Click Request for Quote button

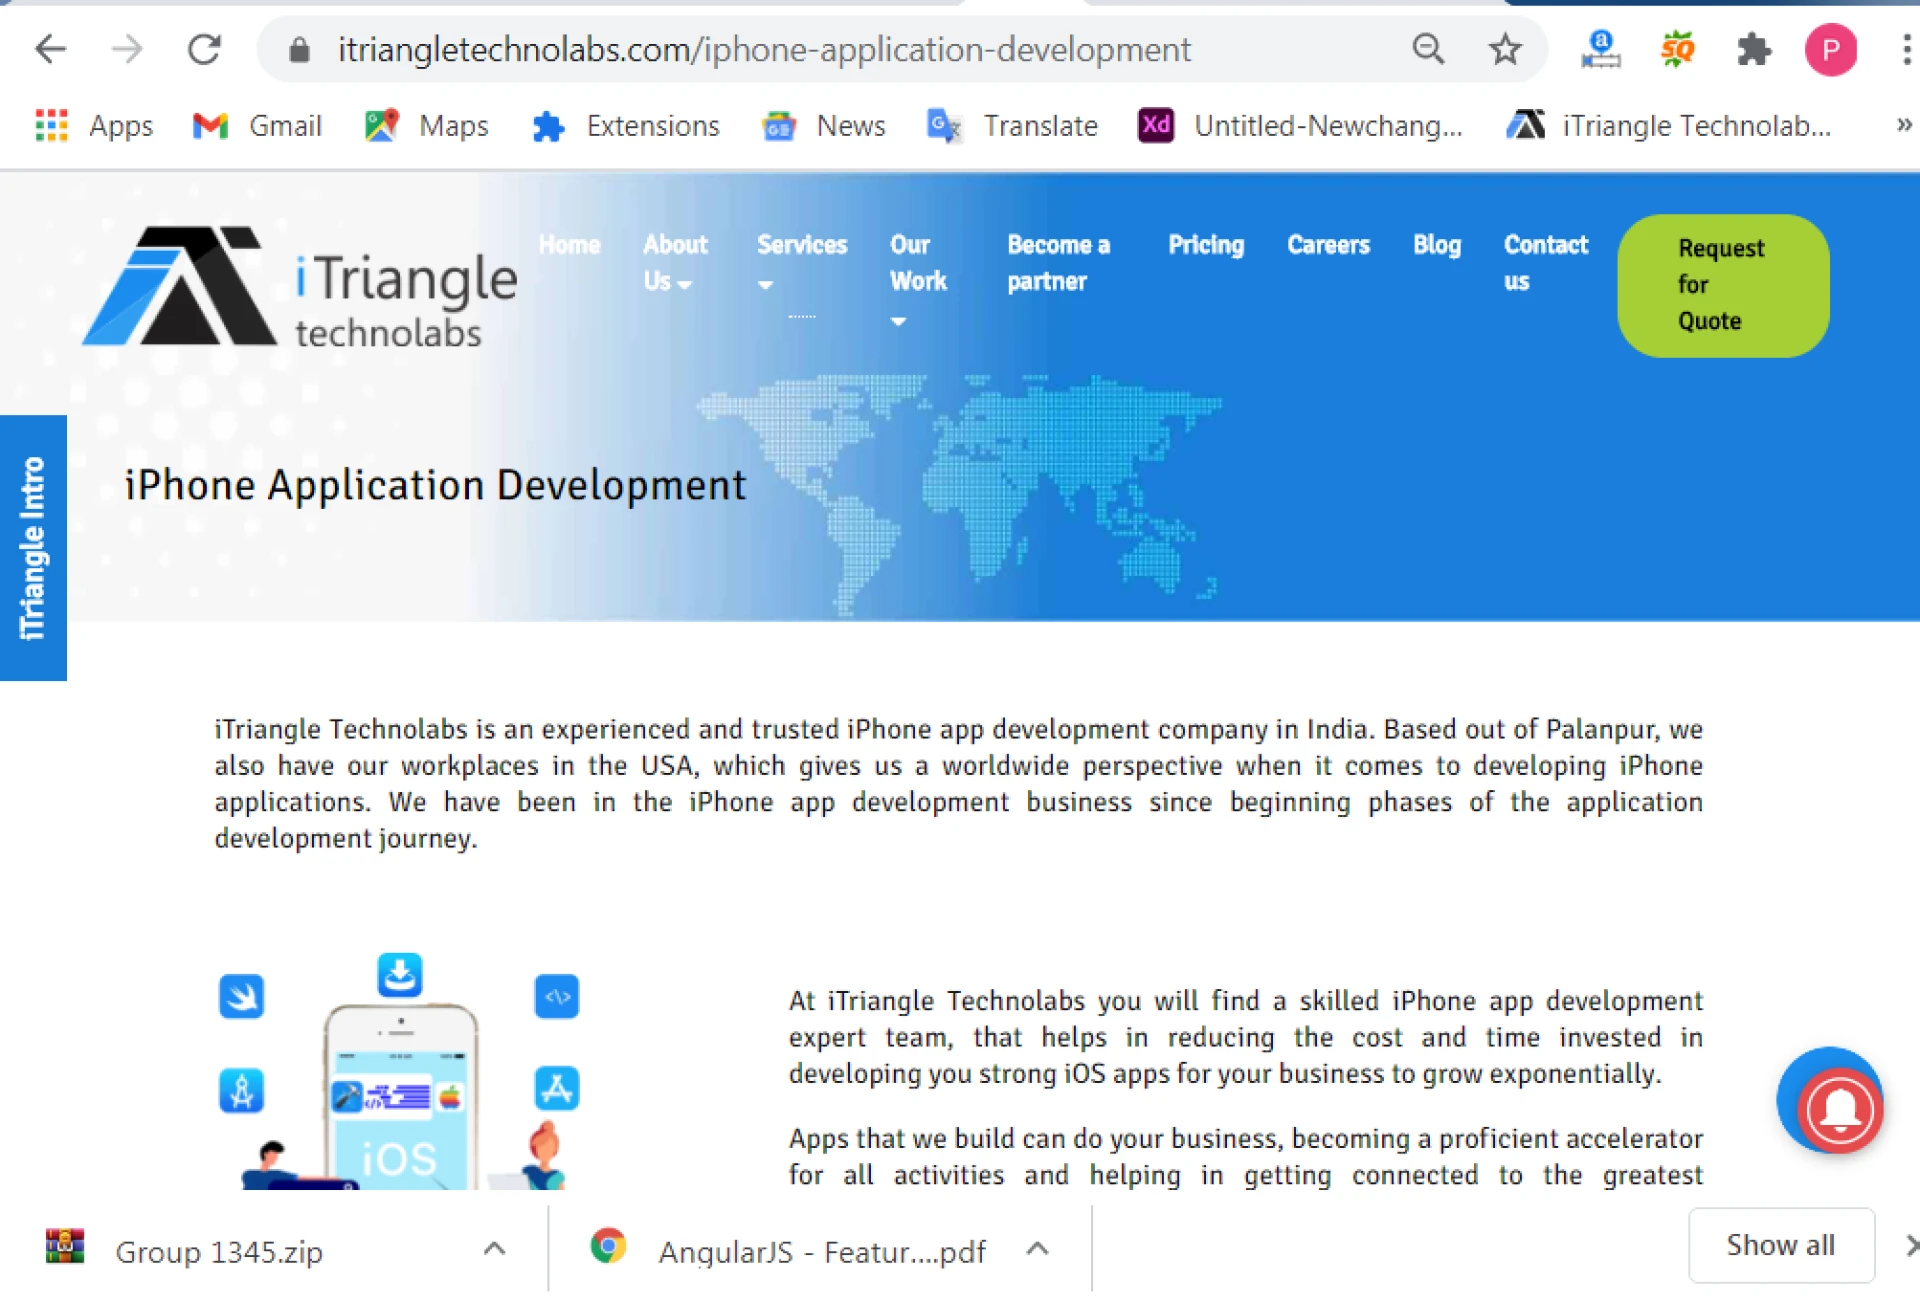(1722, 285)
